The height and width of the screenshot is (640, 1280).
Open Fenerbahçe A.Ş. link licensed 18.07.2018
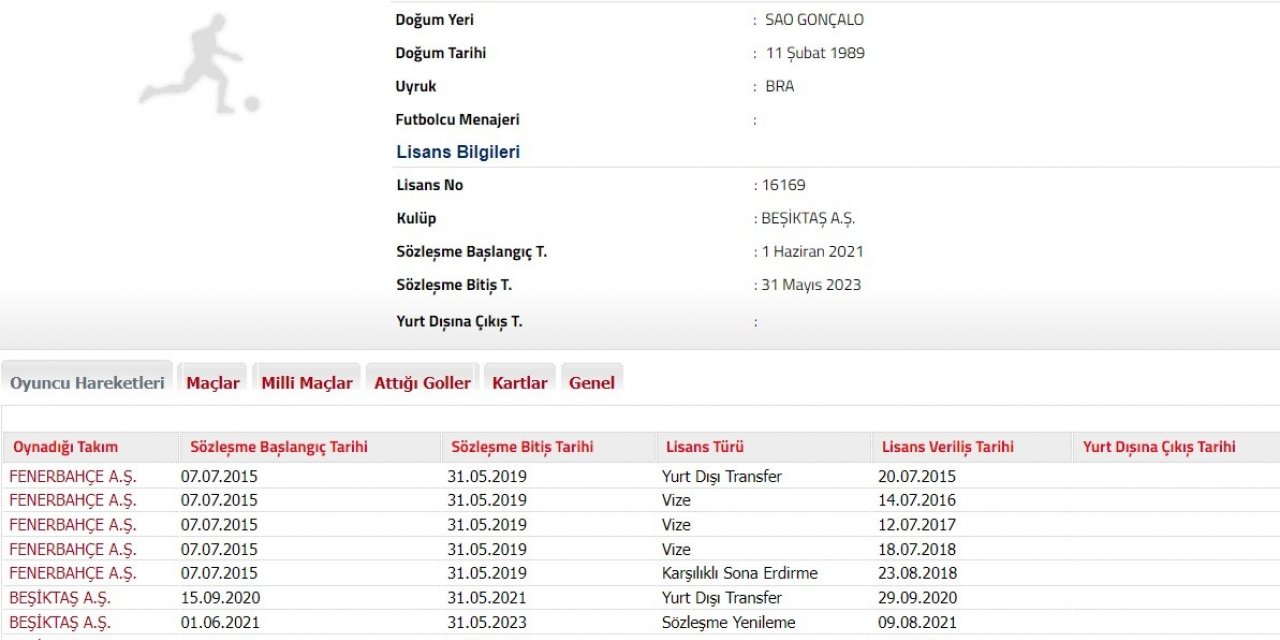(x=73, y=549)
